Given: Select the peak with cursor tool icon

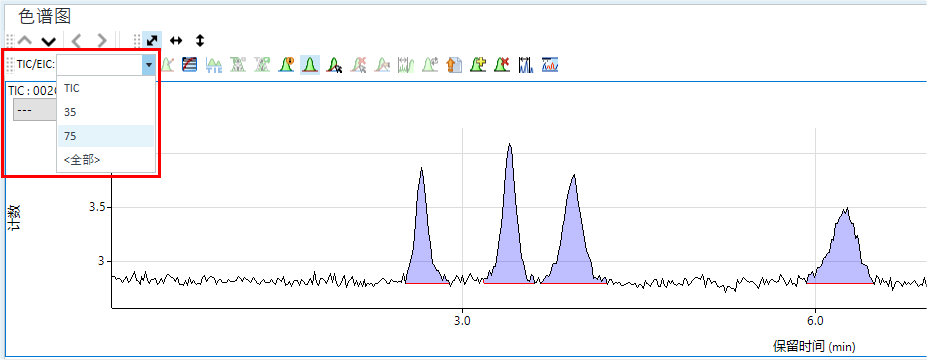Looking at the screenshot, I should click(335, 64).
